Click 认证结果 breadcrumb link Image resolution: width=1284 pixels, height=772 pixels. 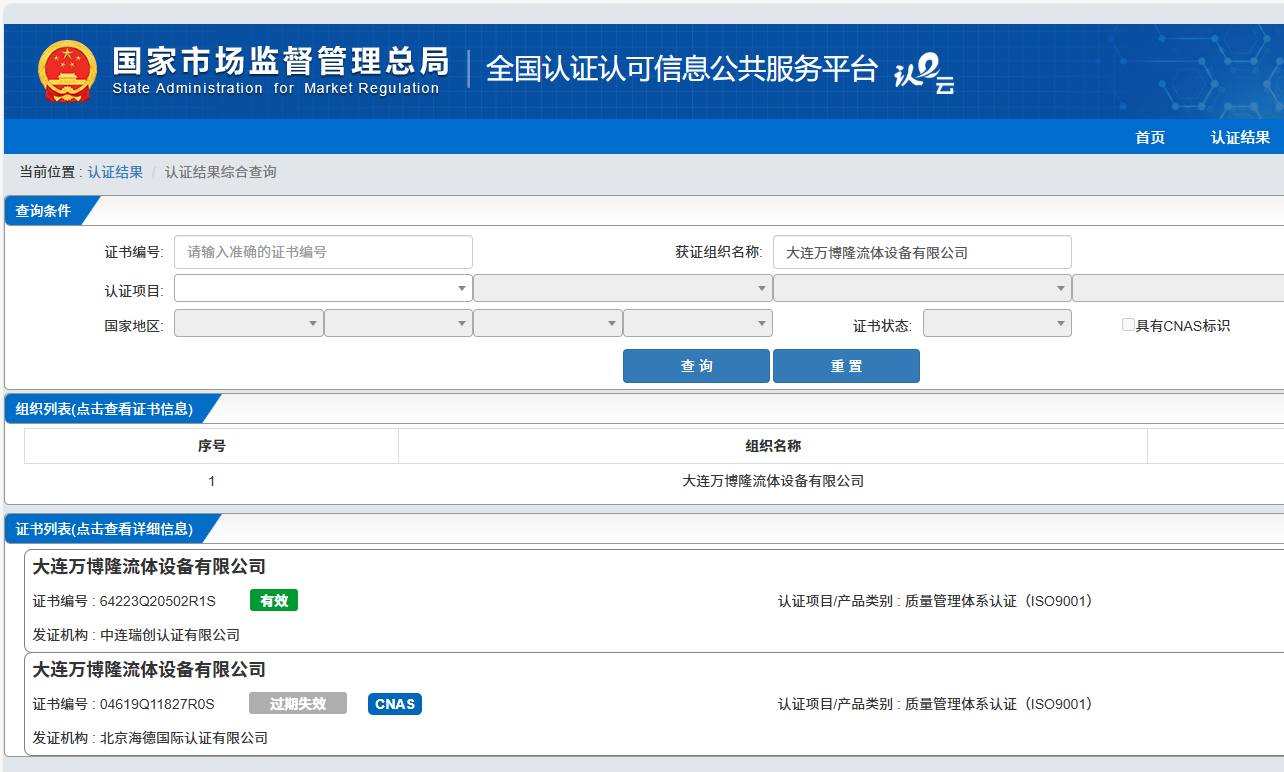(115, 172)
